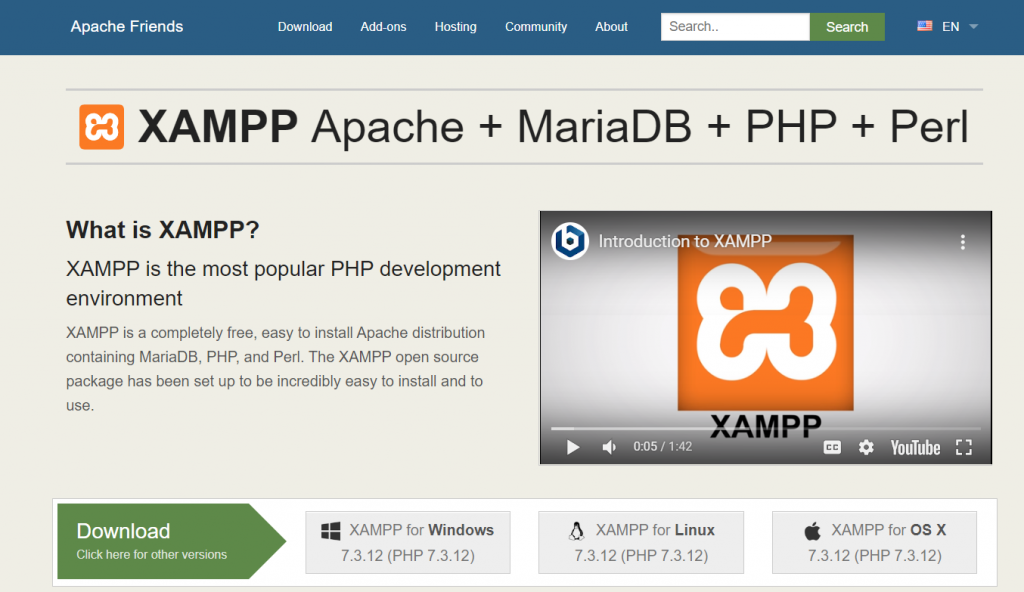The image size is (1024, 592).
Task: Click the orange XAMPP logo icon in heading
Action: tap(101, 127)
